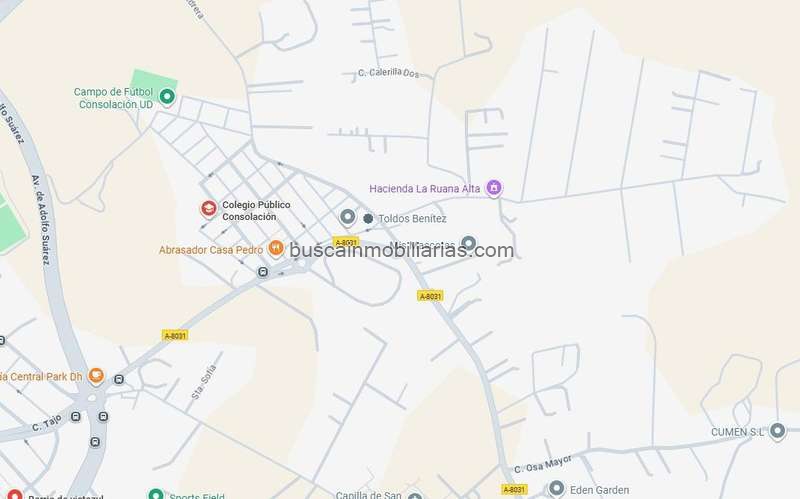This screenshot has height=499, width=800.
Task: Select the Colegio Público Consolación school pin
Action: tap(208, 209)
